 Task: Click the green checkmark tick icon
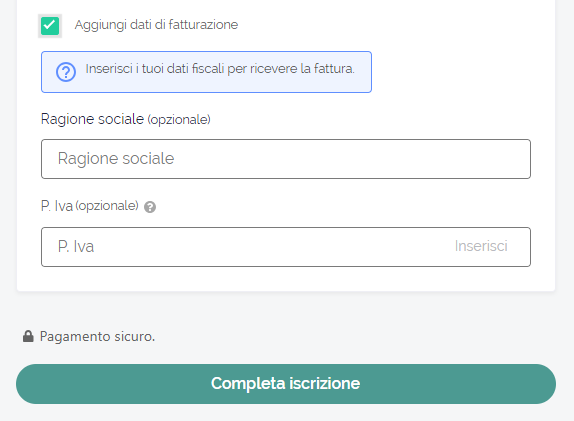[x=50, y=26]
